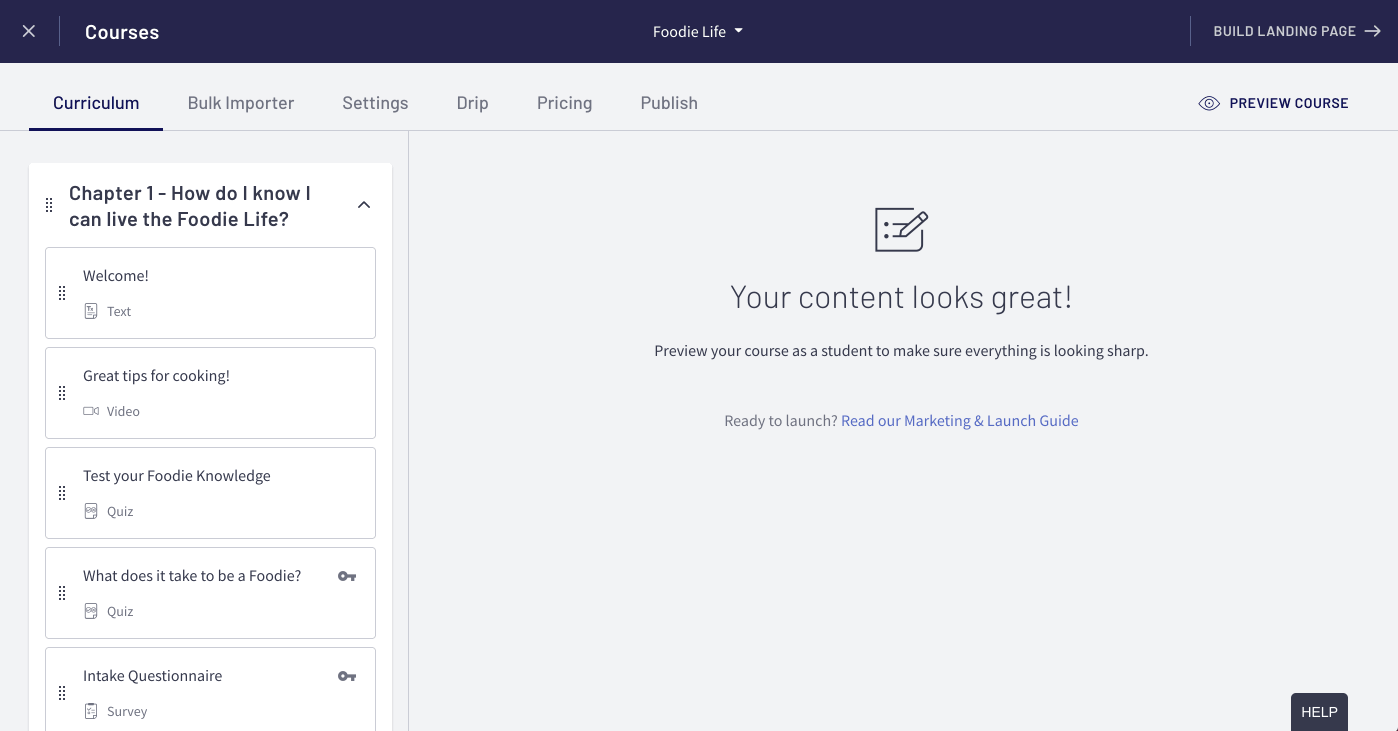
Task: Select Chapter 1 title heading
Action: click(190, 206)
